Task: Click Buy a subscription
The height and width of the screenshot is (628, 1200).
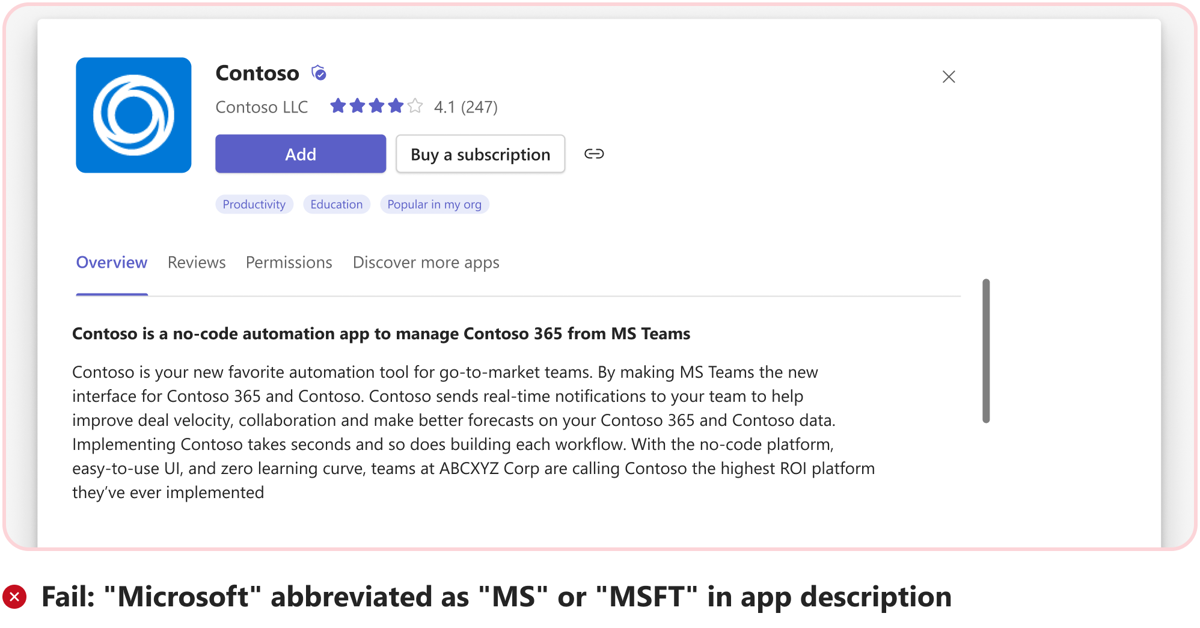Action: [480, 153]
